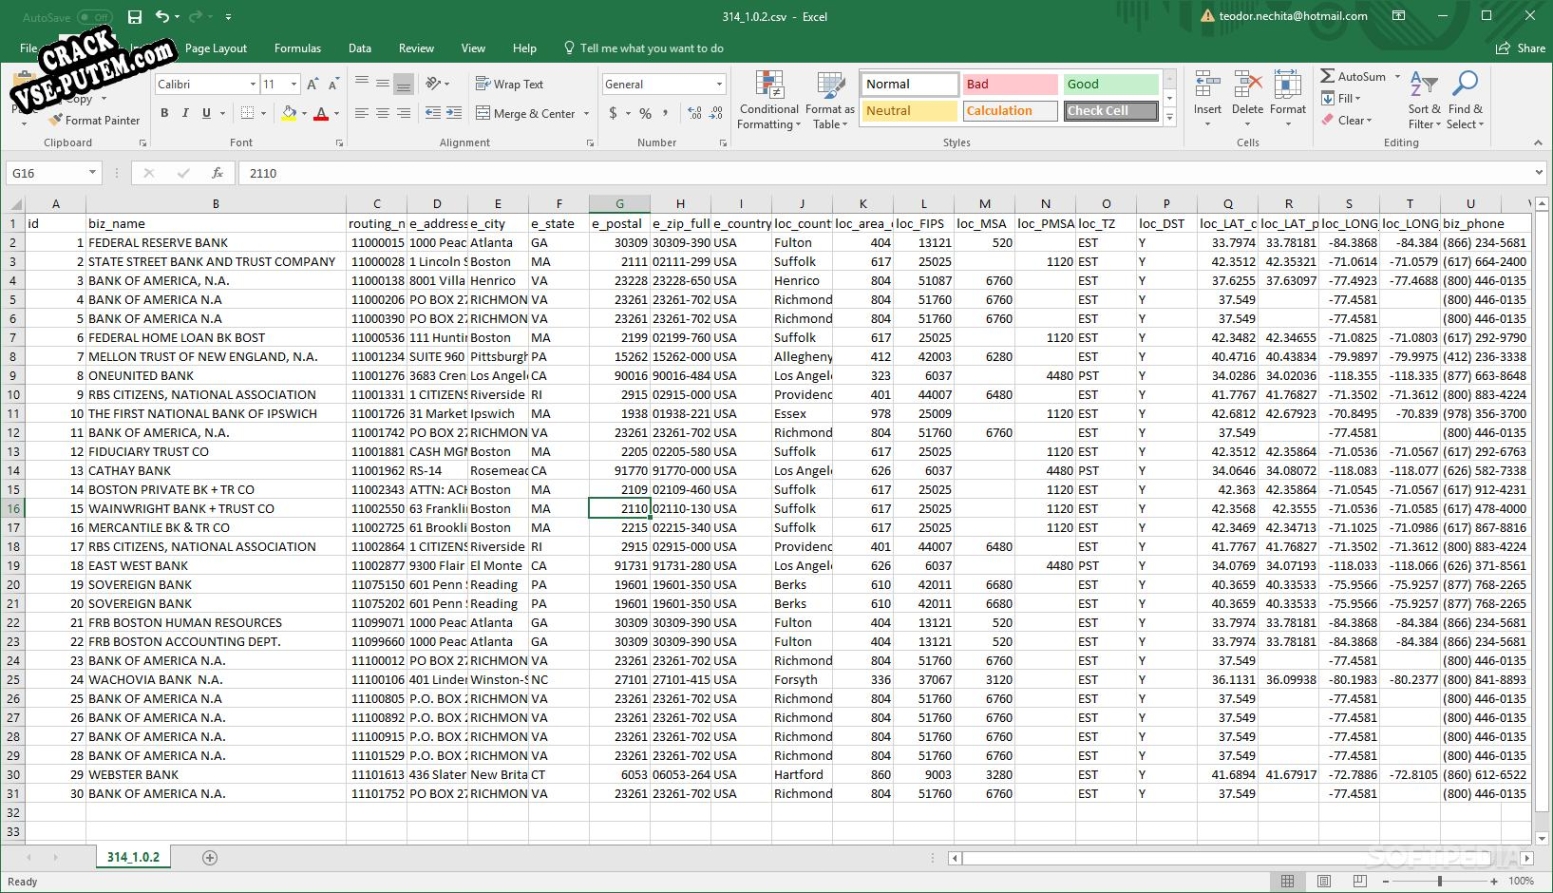This screenshot has height=893, width=1553.
Task: Open the Formulas tab
Action: 298,48
